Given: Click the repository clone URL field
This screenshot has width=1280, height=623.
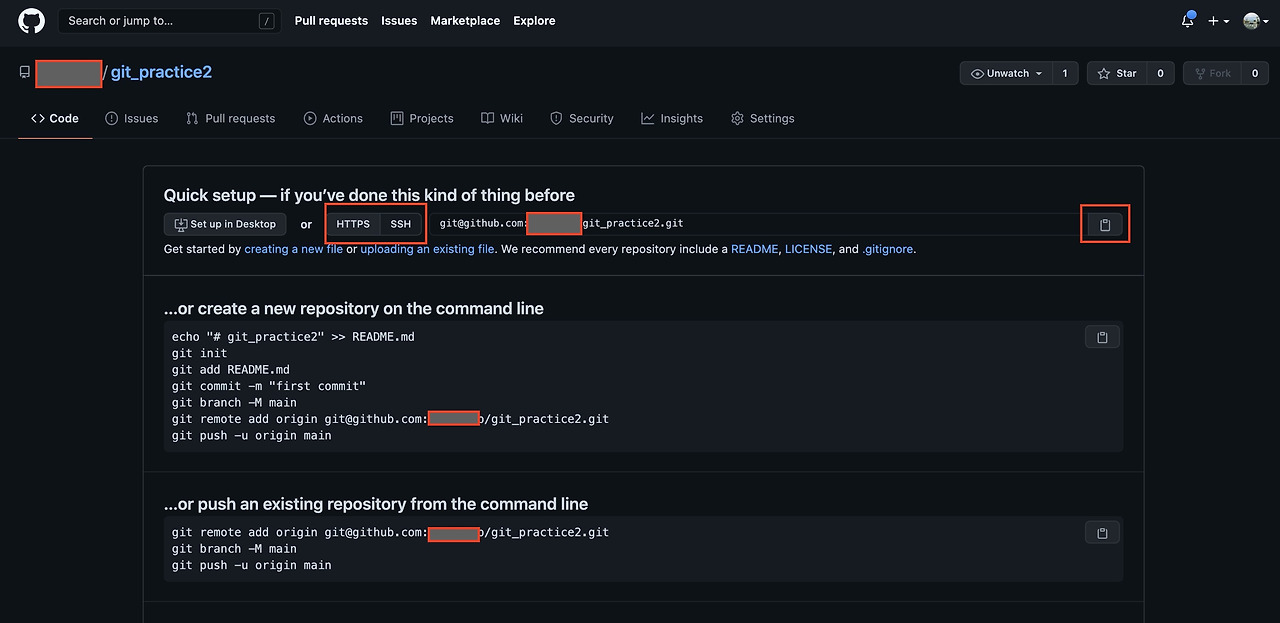Looking at the screenshot, I should coord(757,224).
